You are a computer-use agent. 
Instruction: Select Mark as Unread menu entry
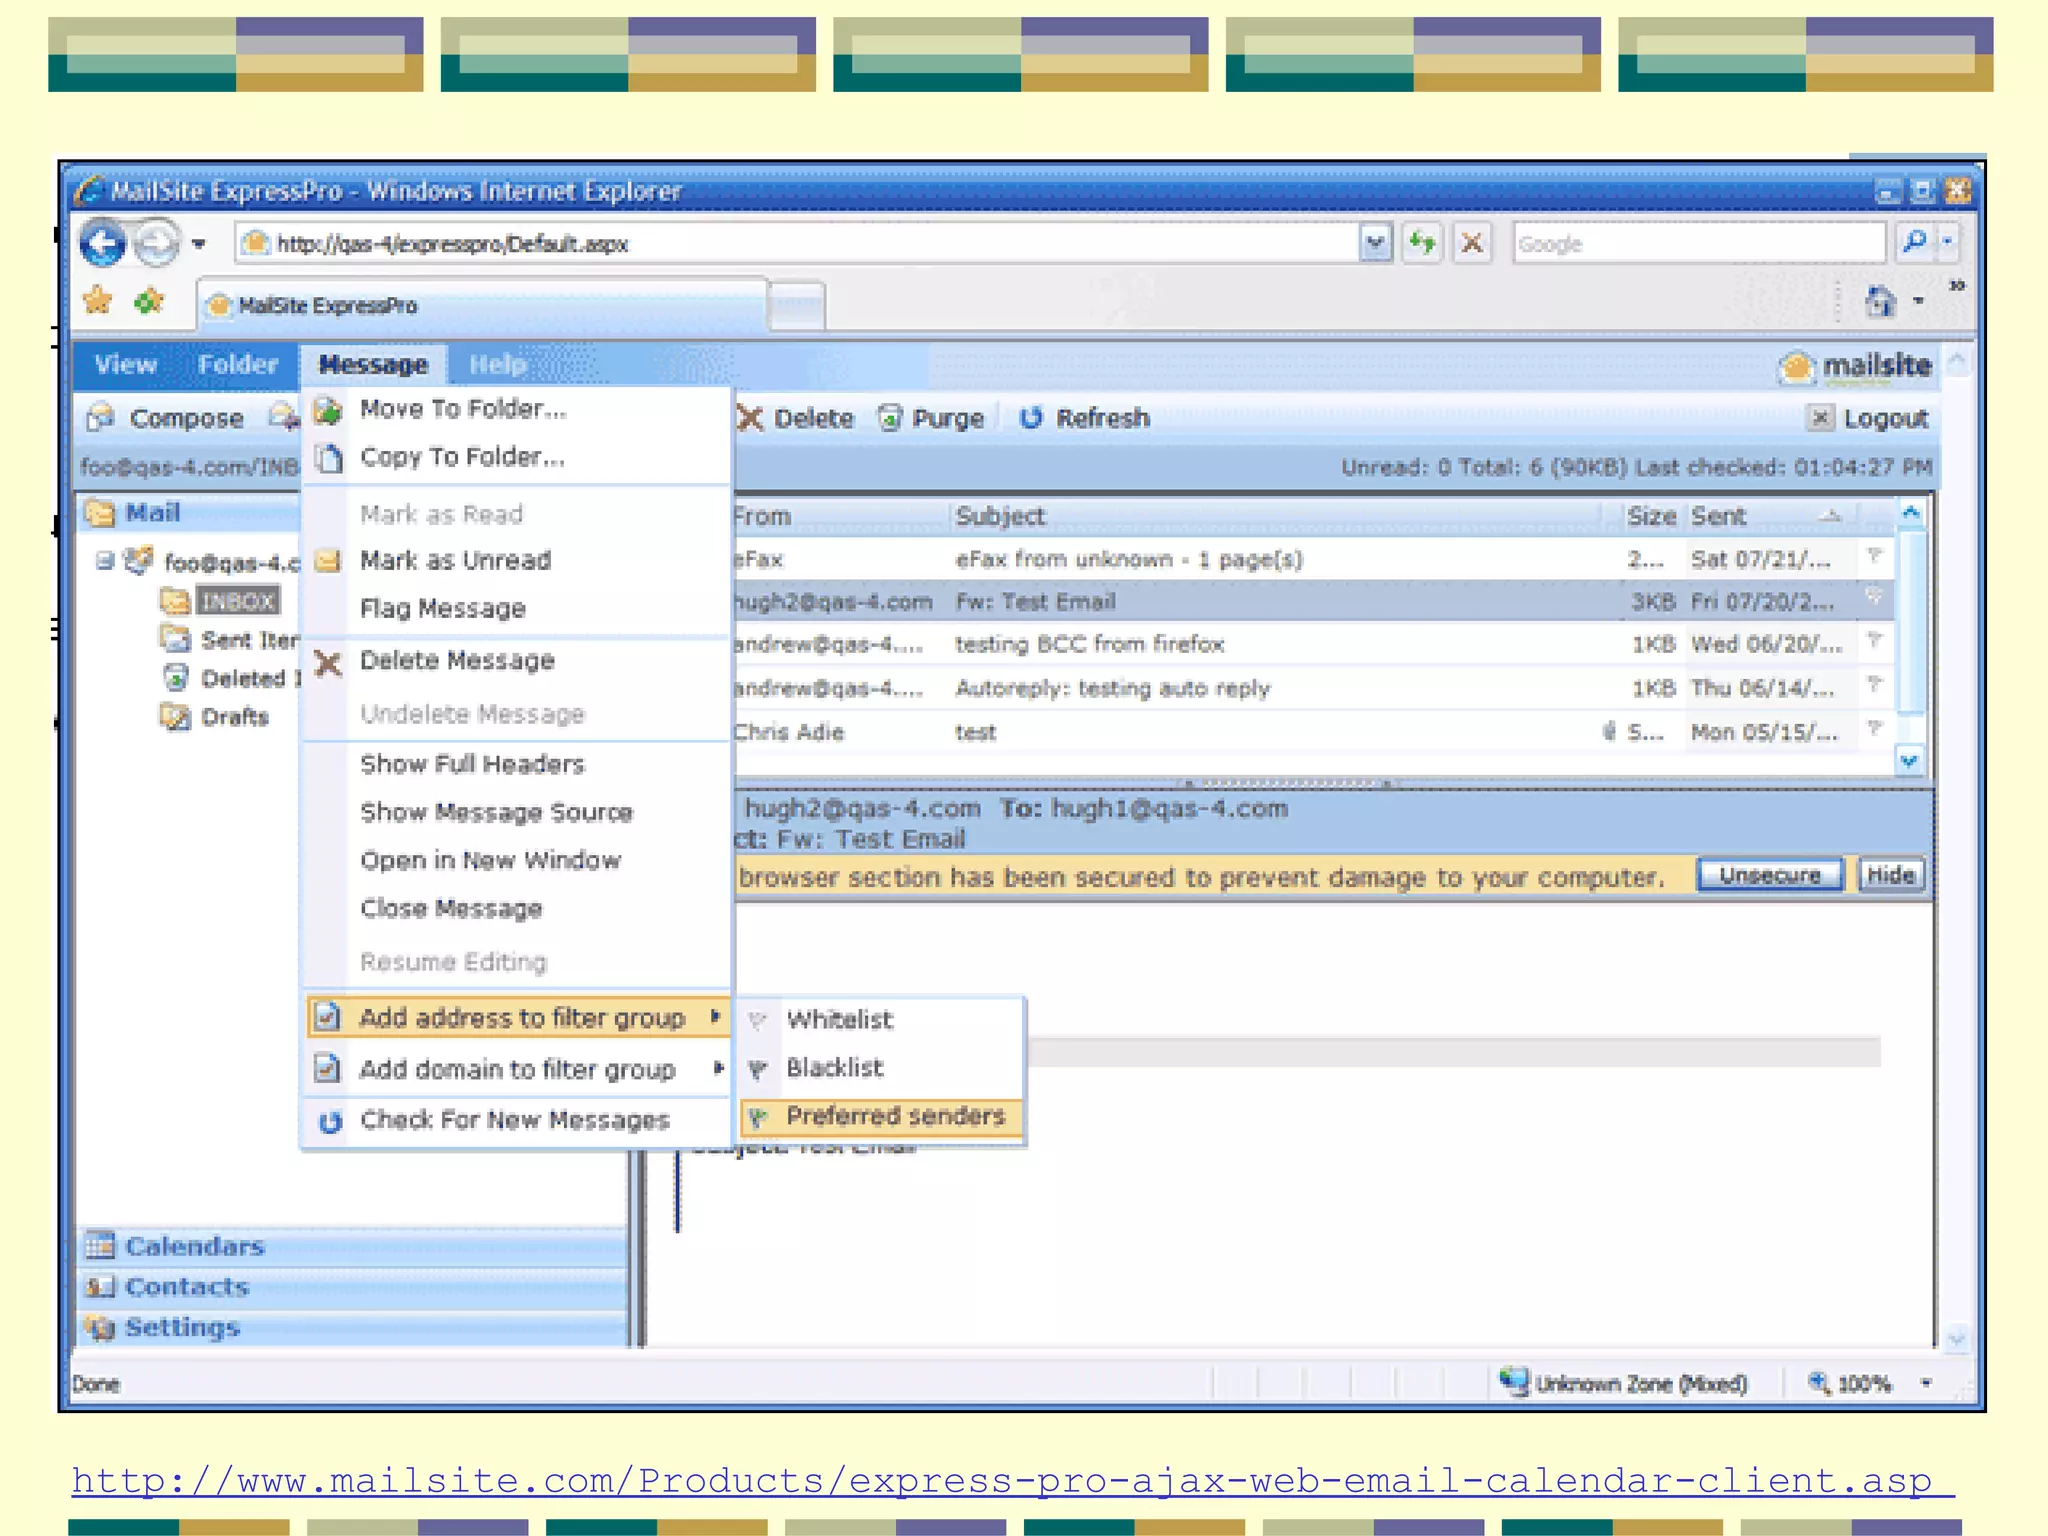516,560
